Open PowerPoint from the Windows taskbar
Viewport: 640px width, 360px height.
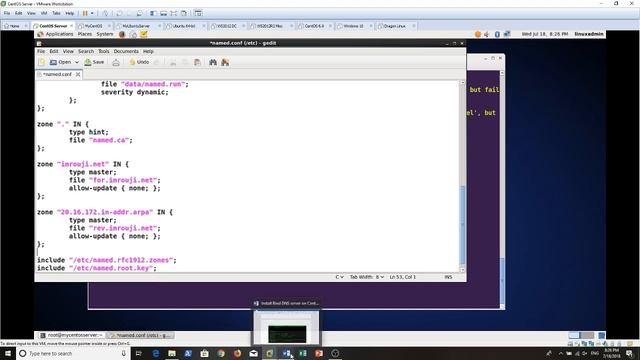tap(319, 353)
